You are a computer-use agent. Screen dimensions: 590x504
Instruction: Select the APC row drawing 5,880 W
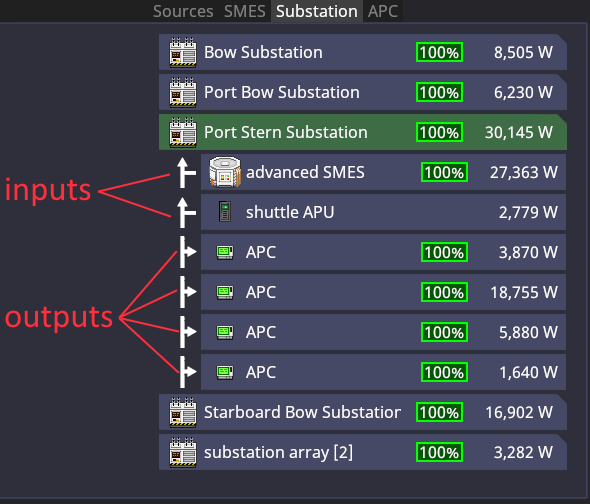pyautogui.click(x=383, y=332)
